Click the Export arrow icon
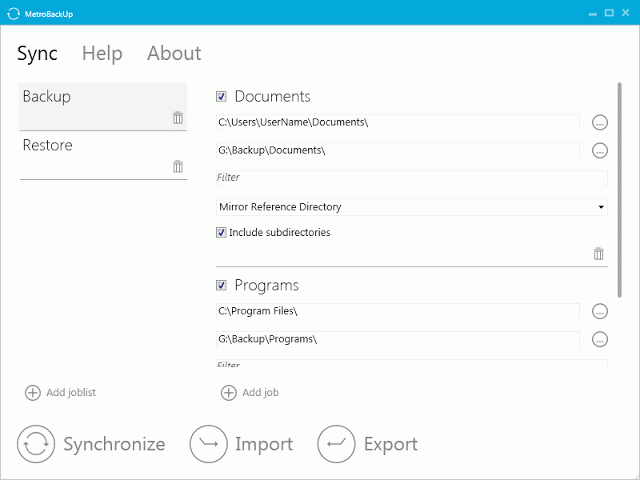Viewport: 640px width, 480px height. tap(336, 444)
